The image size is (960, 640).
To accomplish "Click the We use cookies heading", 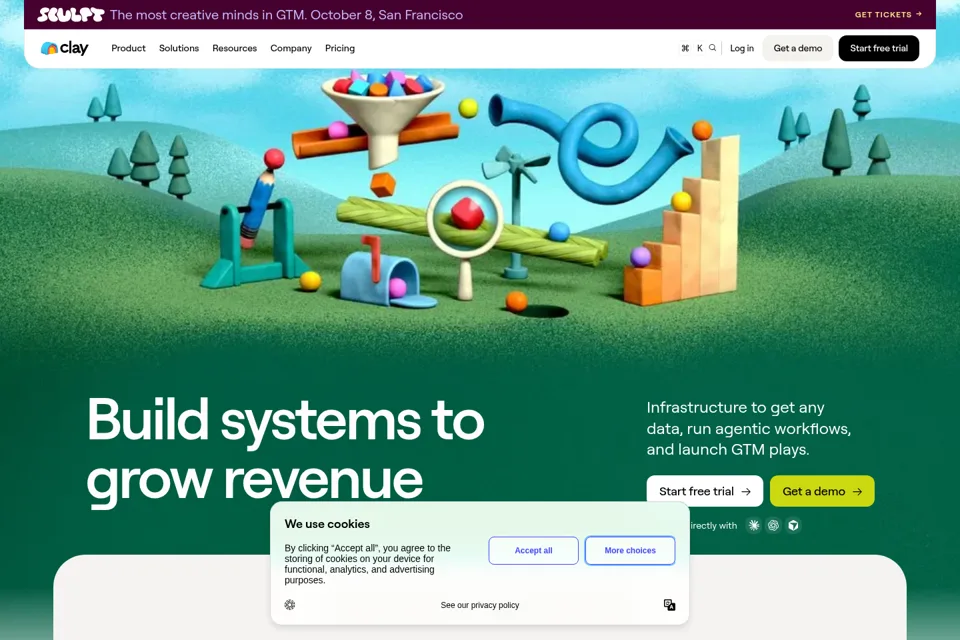I will tap(327, 524).
